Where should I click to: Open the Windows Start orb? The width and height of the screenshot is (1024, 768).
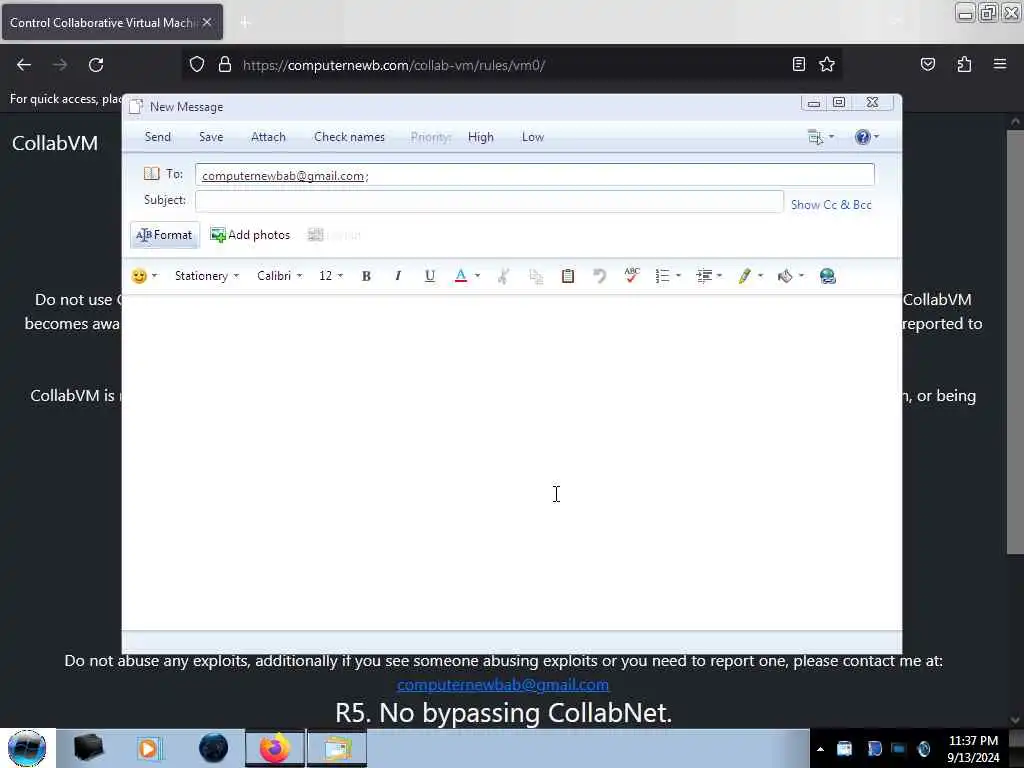point(27,748)
